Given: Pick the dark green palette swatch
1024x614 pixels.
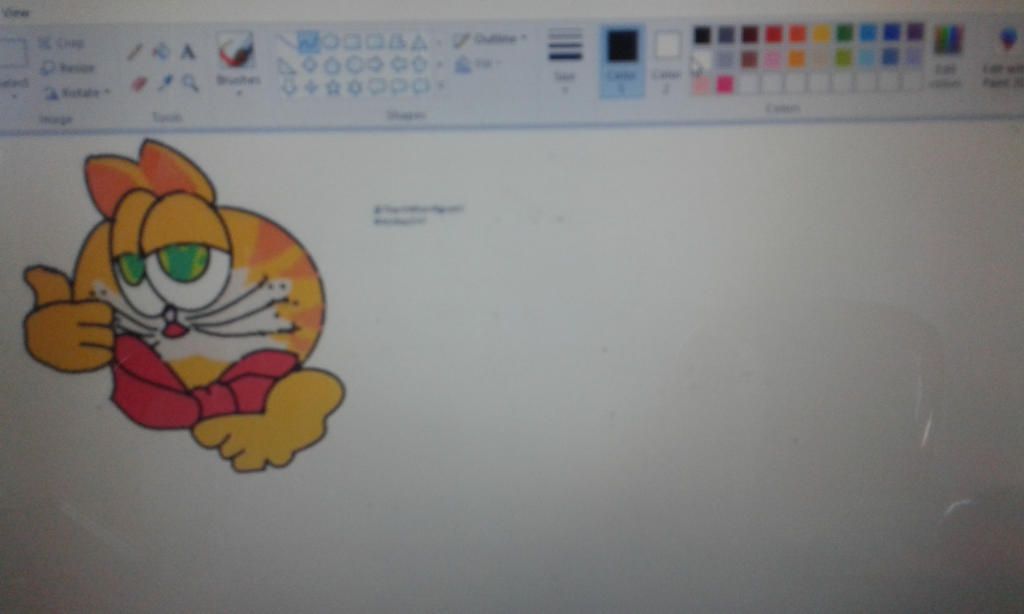Looking at the screenshot, I should (x=845, y=33).
